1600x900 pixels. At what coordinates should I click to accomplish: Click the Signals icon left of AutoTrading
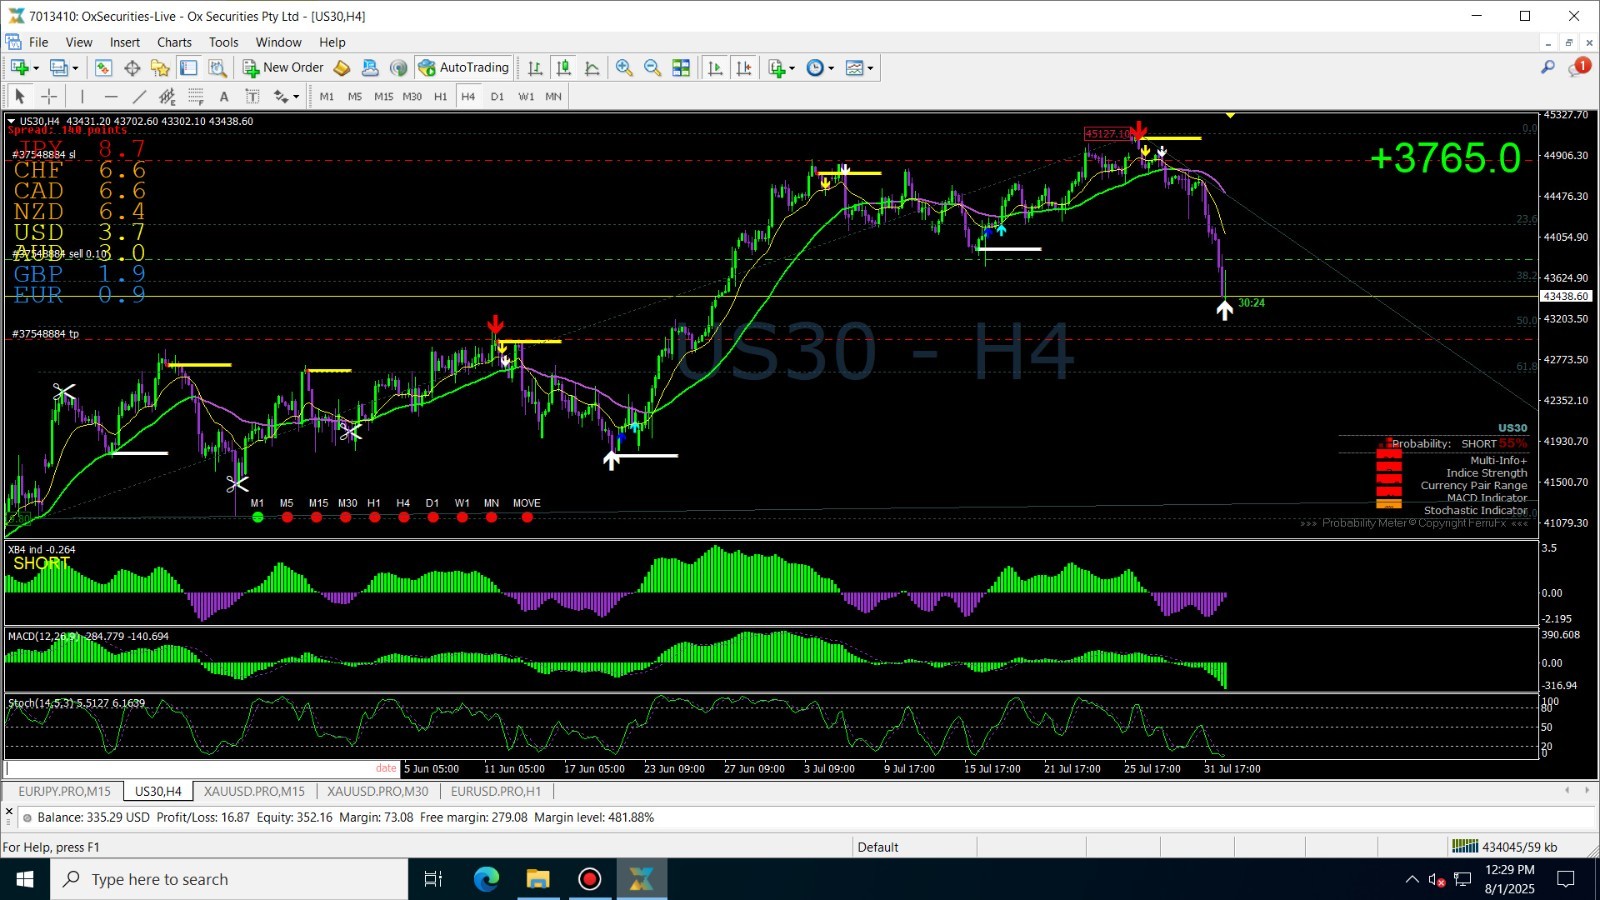coord(399,68)
